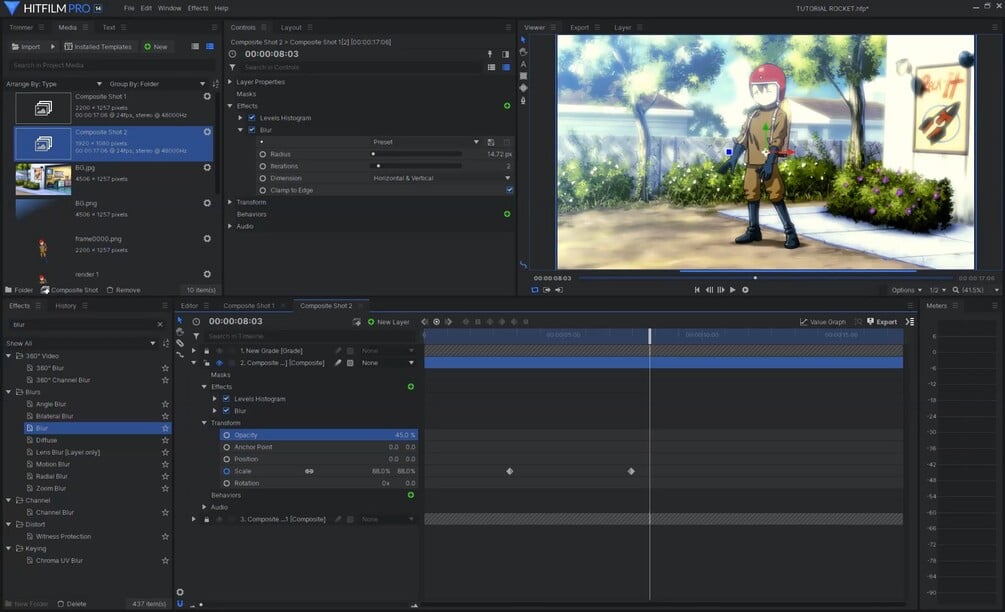Open the Effects menu
The height and width of the screenshot is (612, 1005).
click(198, 8)
